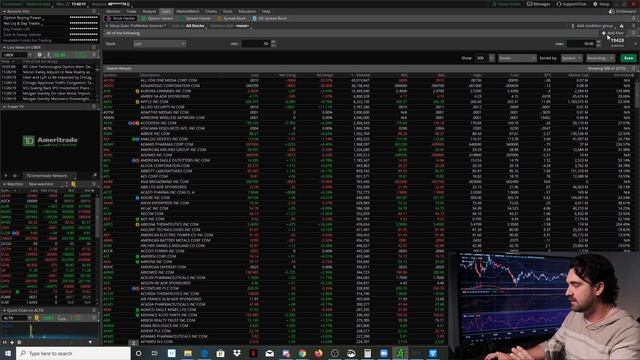This screenshot has height=360, width=640.
Task: Mute the Trader TV speaker icon
Action: coord(15,176)
